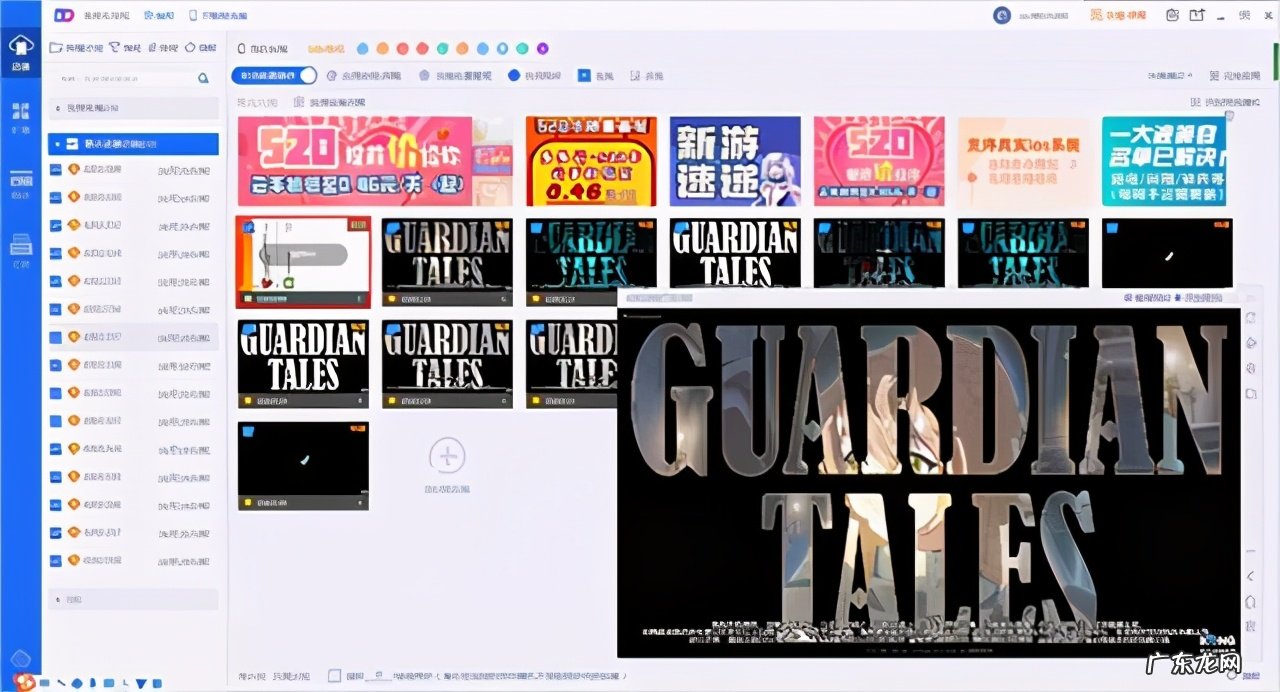
Task: Expand the gray group header at list bottom
Action: (x=133, y=599)
